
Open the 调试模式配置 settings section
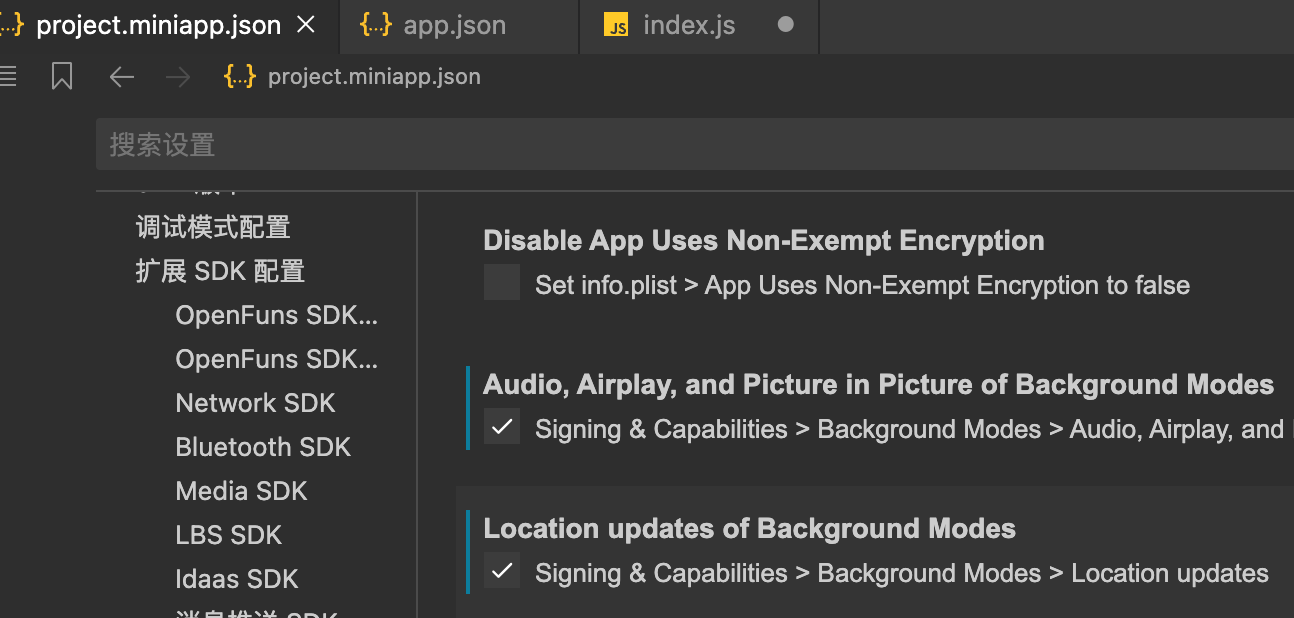click(x=213, y=227)
